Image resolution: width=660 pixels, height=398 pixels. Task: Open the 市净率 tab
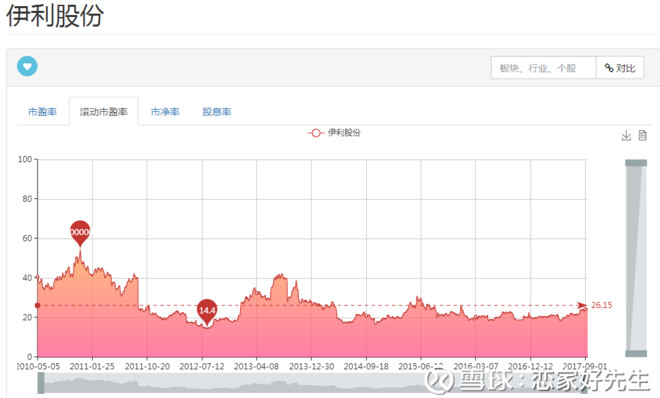click(165, 112)
